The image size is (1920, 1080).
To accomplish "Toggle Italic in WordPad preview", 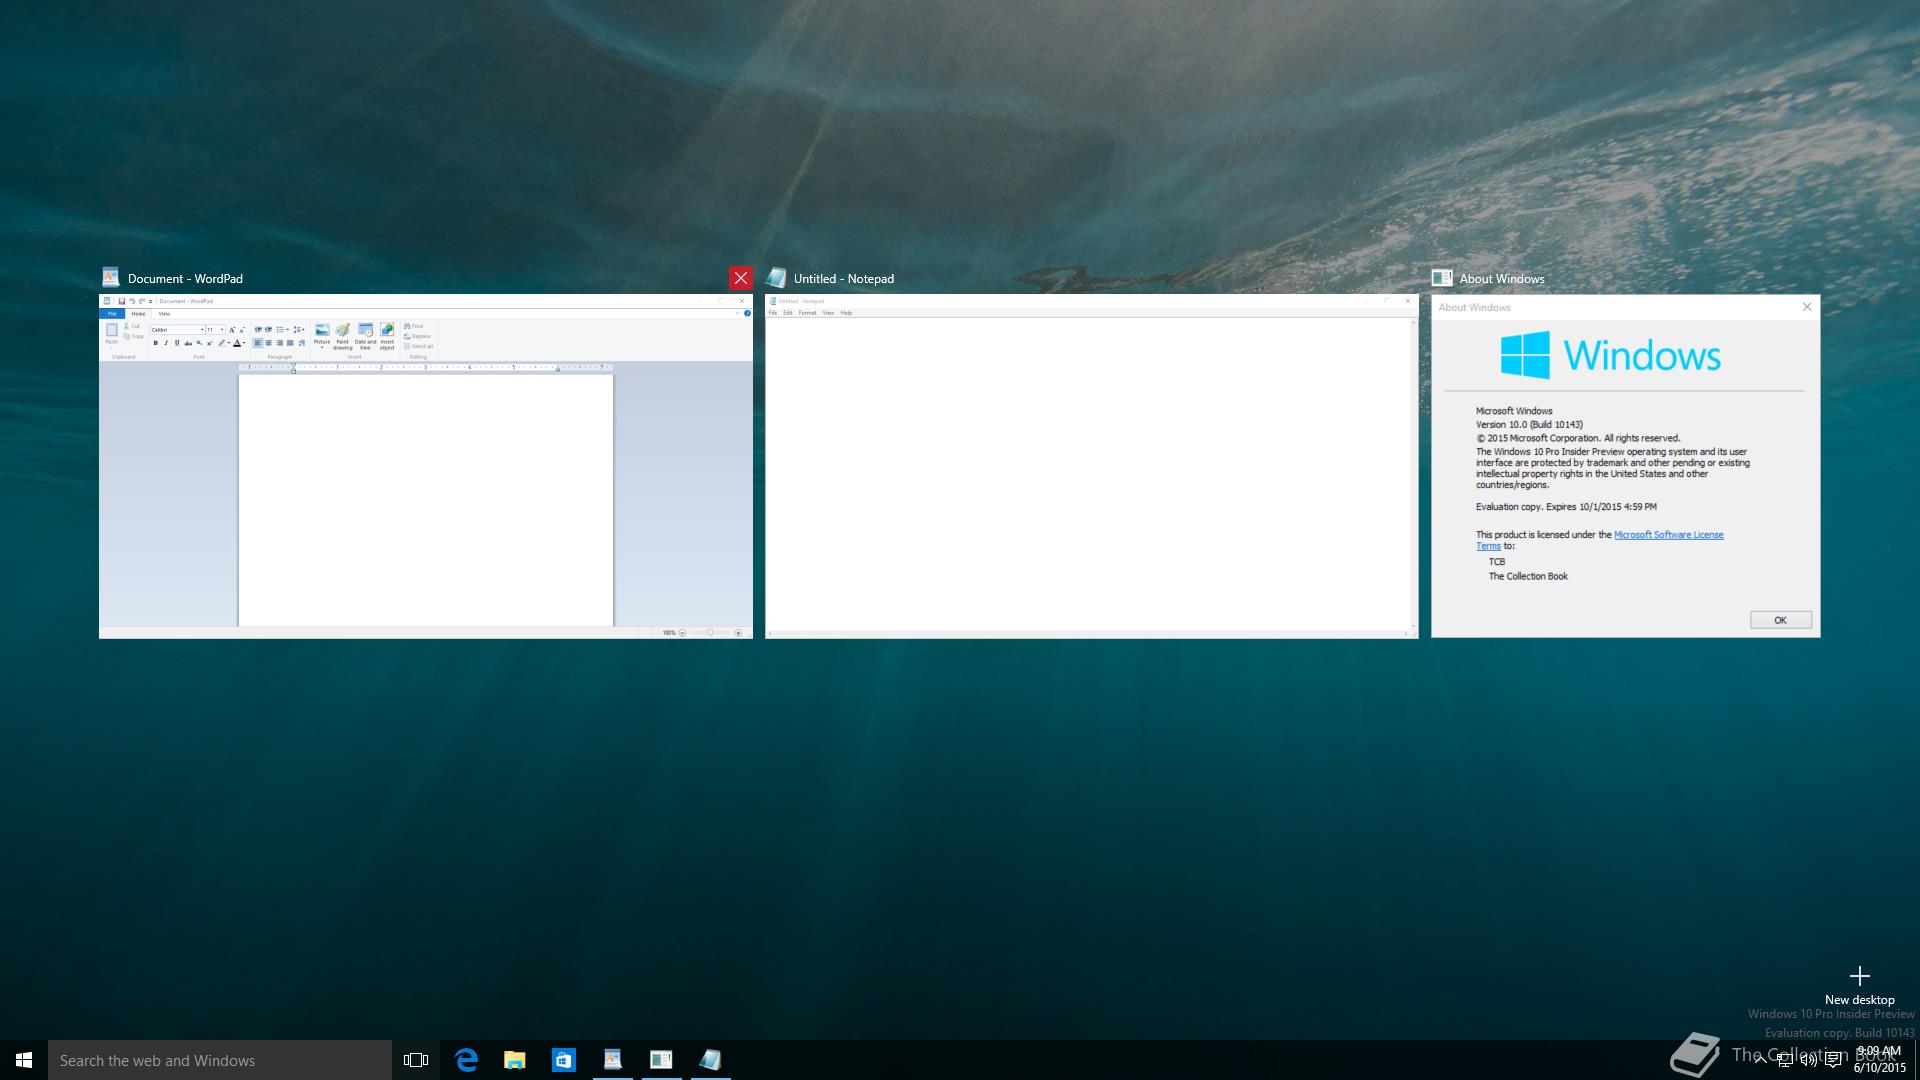I will click(166, 343).
